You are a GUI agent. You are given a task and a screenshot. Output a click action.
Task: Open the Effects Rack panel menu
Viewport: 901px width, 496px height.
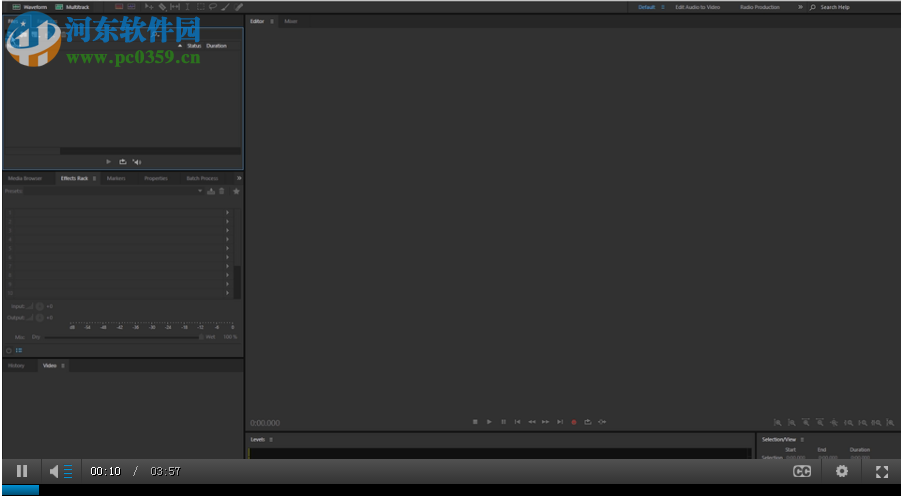click(x=94, y=178)
